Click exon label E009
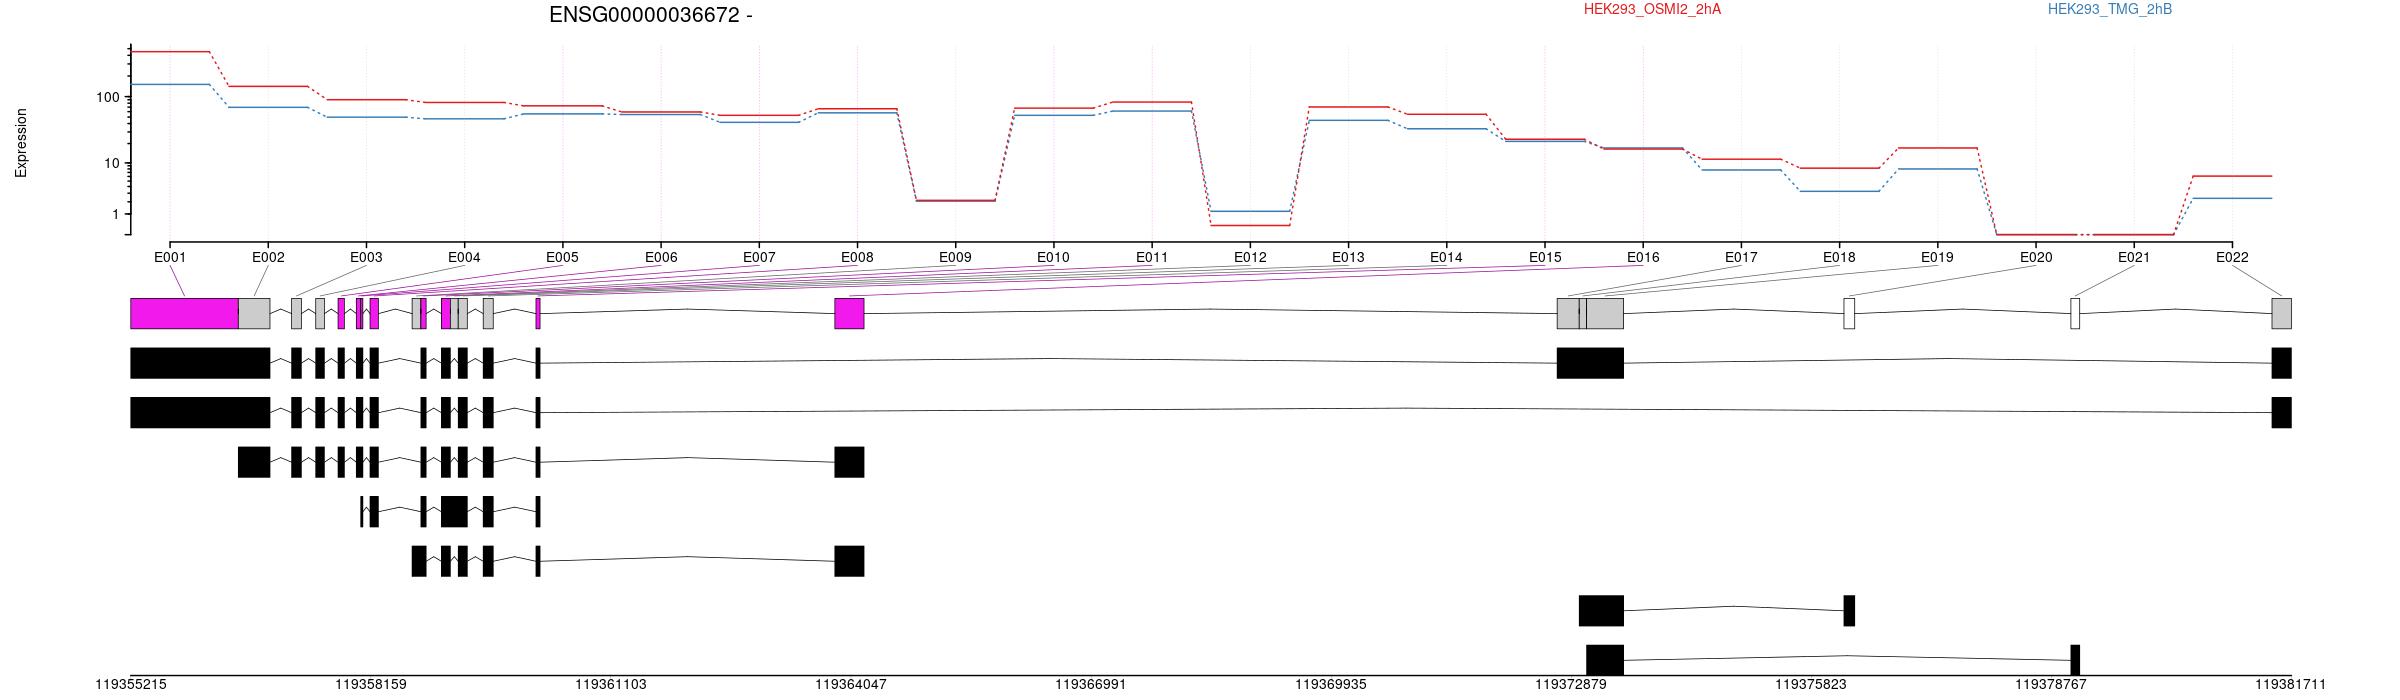 coord(955,257)
